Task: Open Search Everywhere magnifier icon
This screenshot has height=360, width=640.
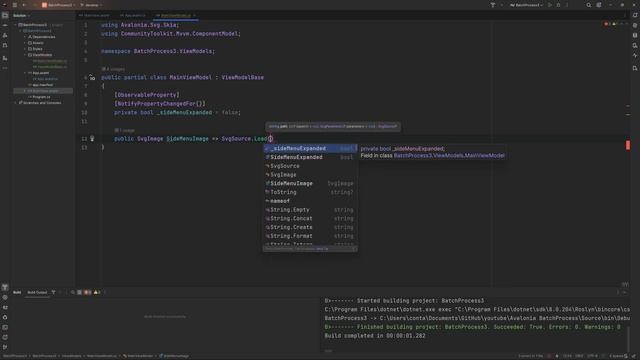Action: point(589,5)
